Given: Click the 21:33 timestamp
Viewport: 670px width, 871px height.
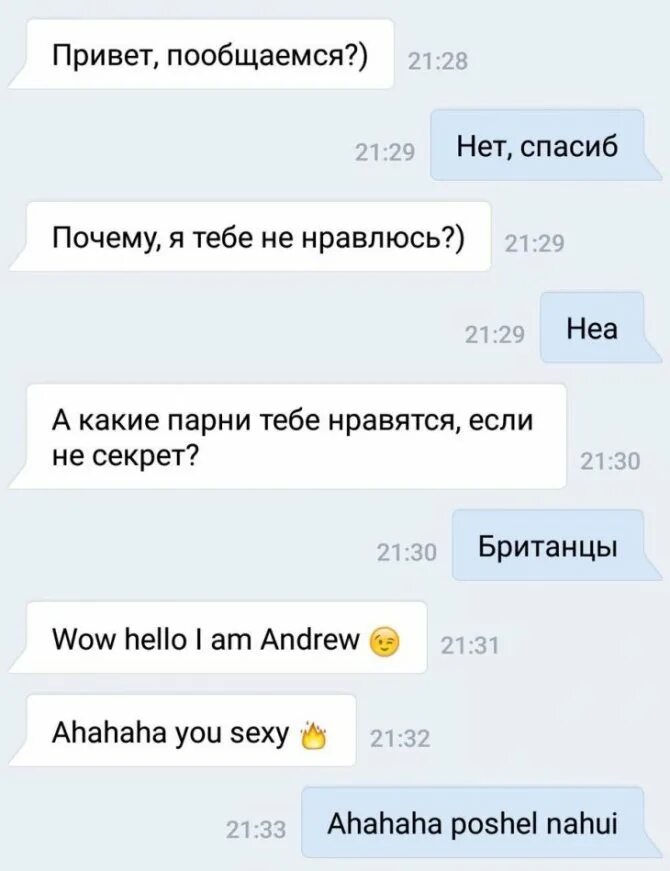Looking at the screenshot, I should pos(256,830).
